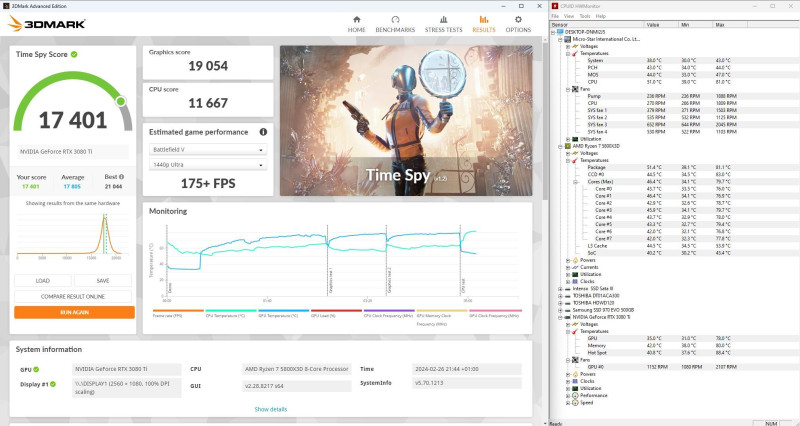Click the orange RUN AGAIN button

coord(74,312)
